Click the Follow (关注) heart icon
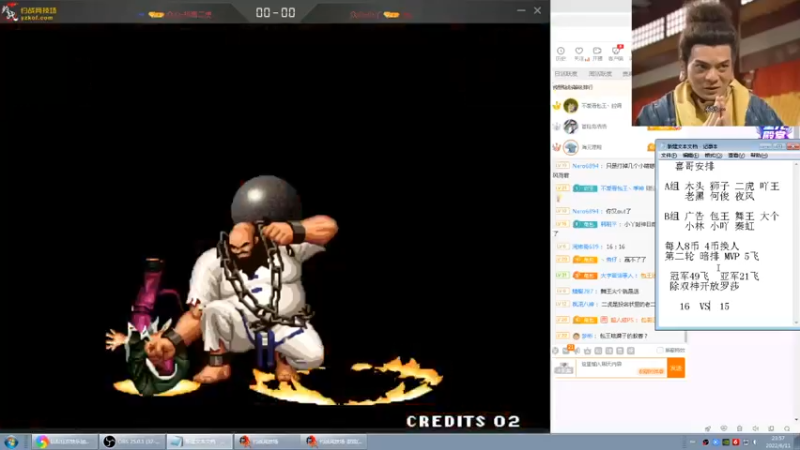 coord(579,53)
